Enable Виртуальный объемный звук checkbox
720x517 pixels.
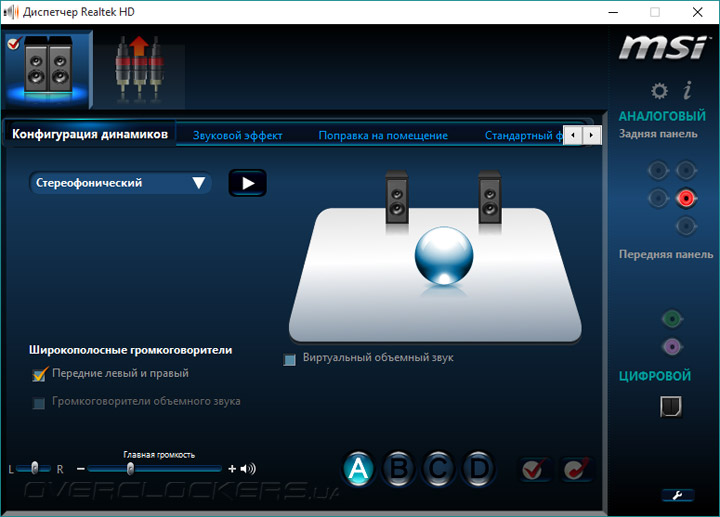pos(289,359)
